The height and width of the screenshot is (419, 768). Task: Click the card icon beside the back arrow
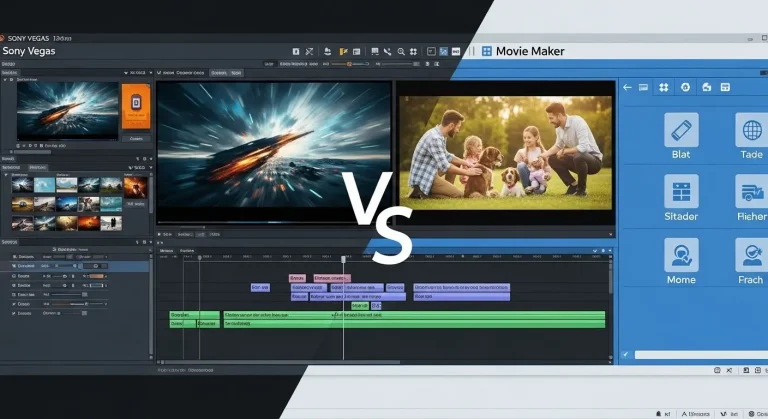[644, 87]
